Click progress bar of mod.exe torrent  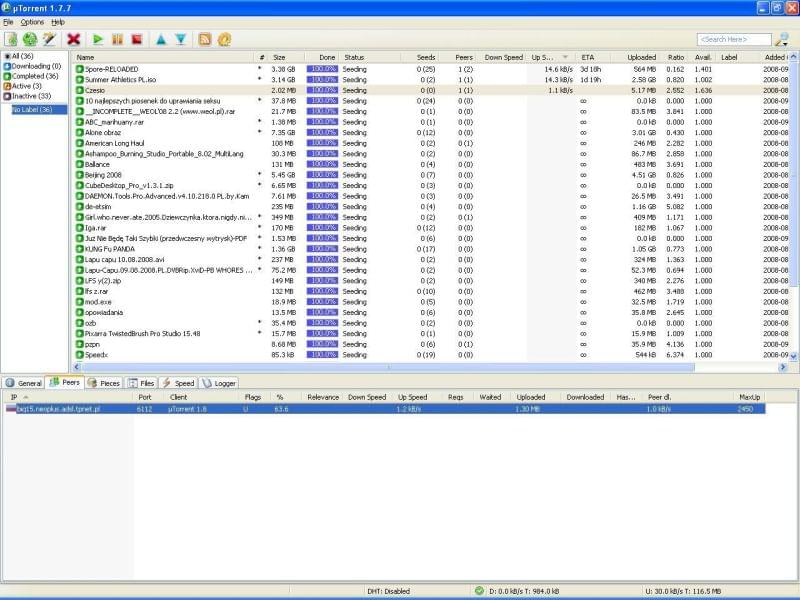click(322, 302)
